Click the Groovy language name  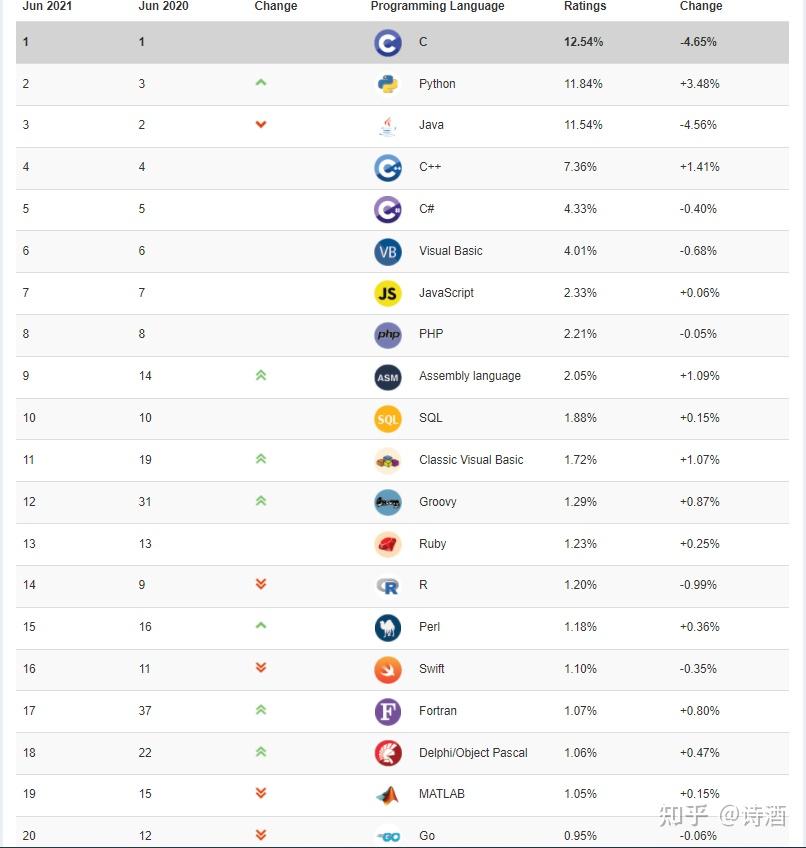[x=438, y=502]
